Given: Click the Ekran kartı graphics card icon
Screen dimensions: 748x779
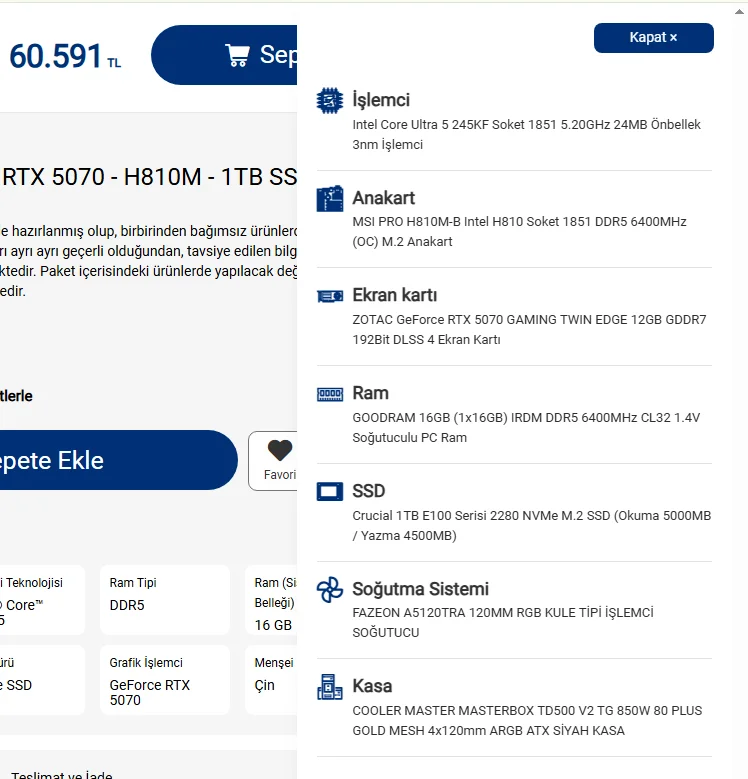Looking at the screenshot, I should click(330, 296).
